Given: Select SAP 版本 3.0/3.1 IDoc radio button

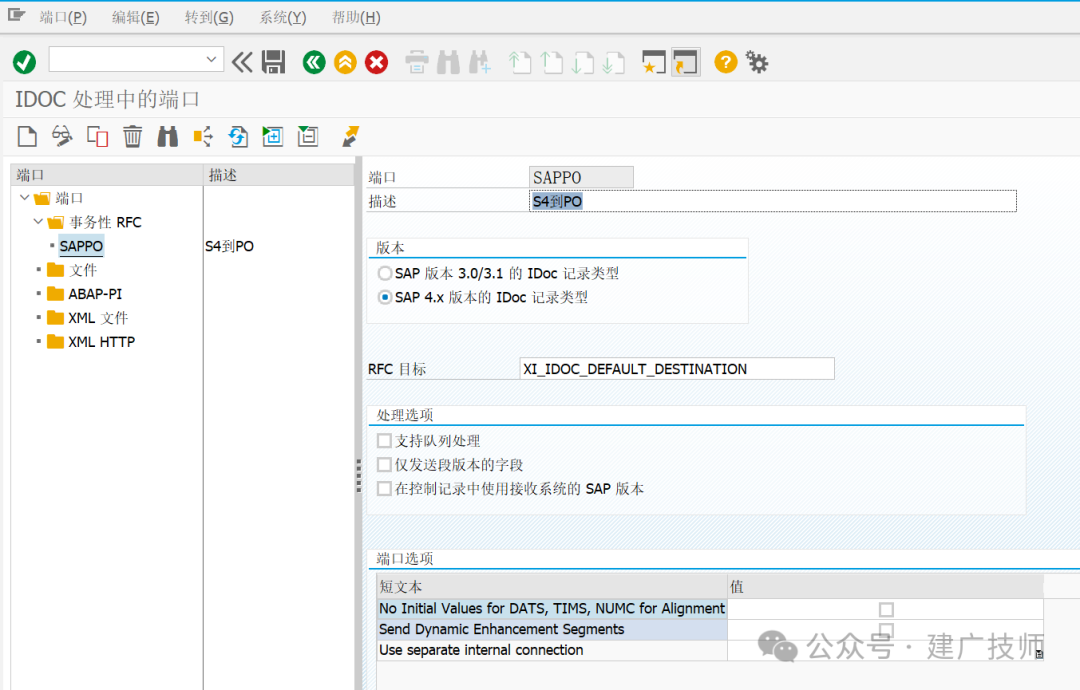Looking at the screenshot, I should coord(385,273).
